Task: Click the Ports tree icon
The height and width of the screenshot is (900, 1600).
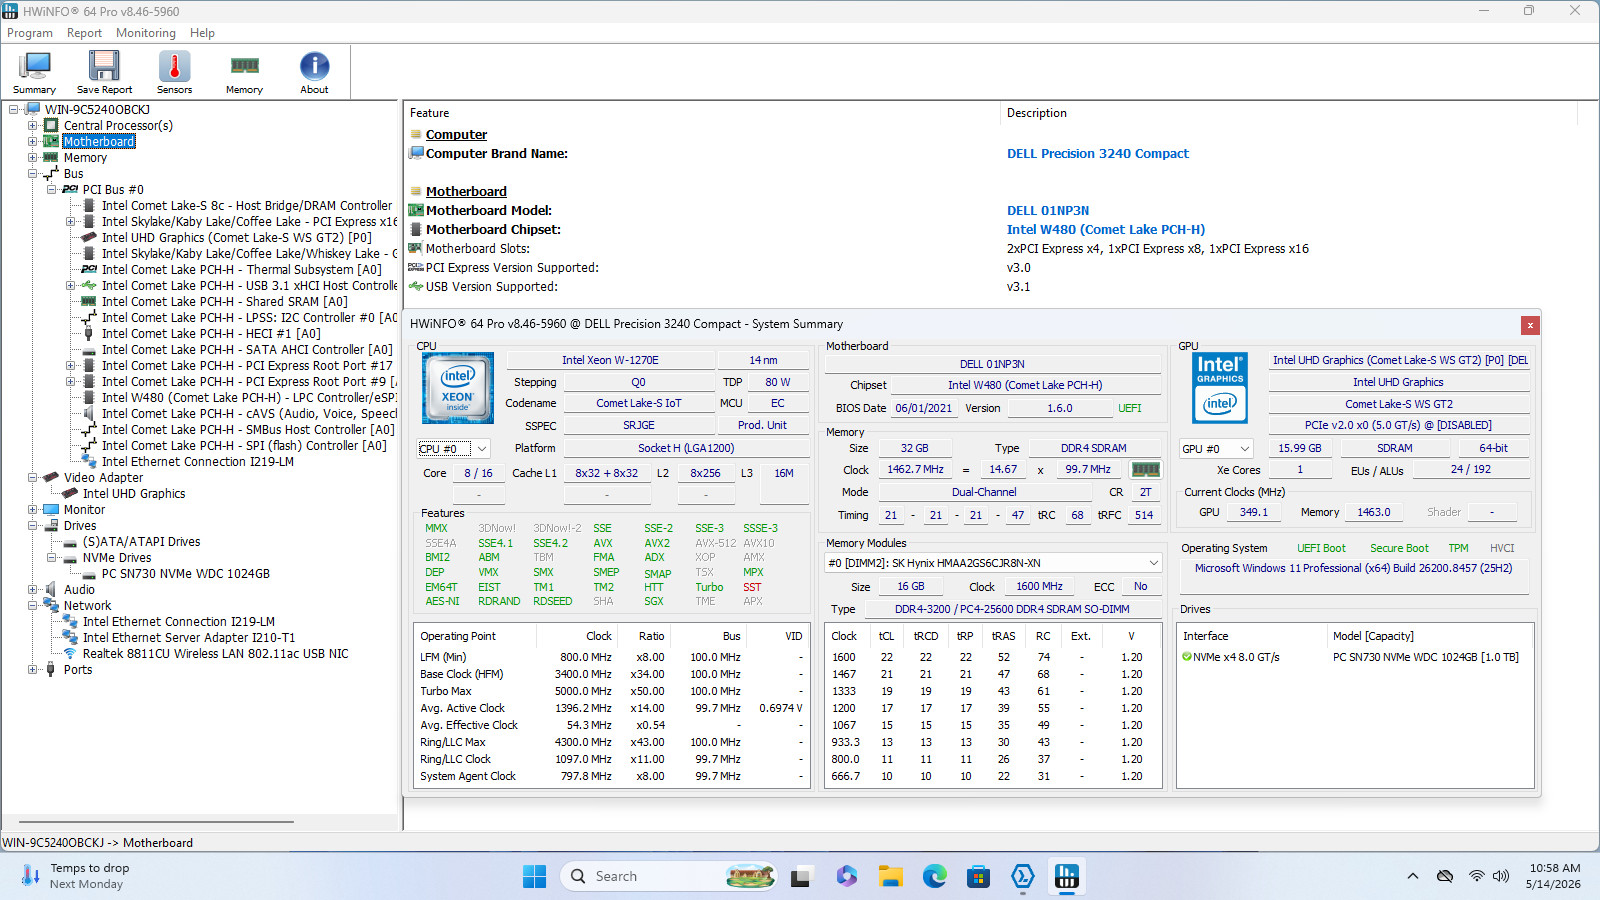Action: 51,670
